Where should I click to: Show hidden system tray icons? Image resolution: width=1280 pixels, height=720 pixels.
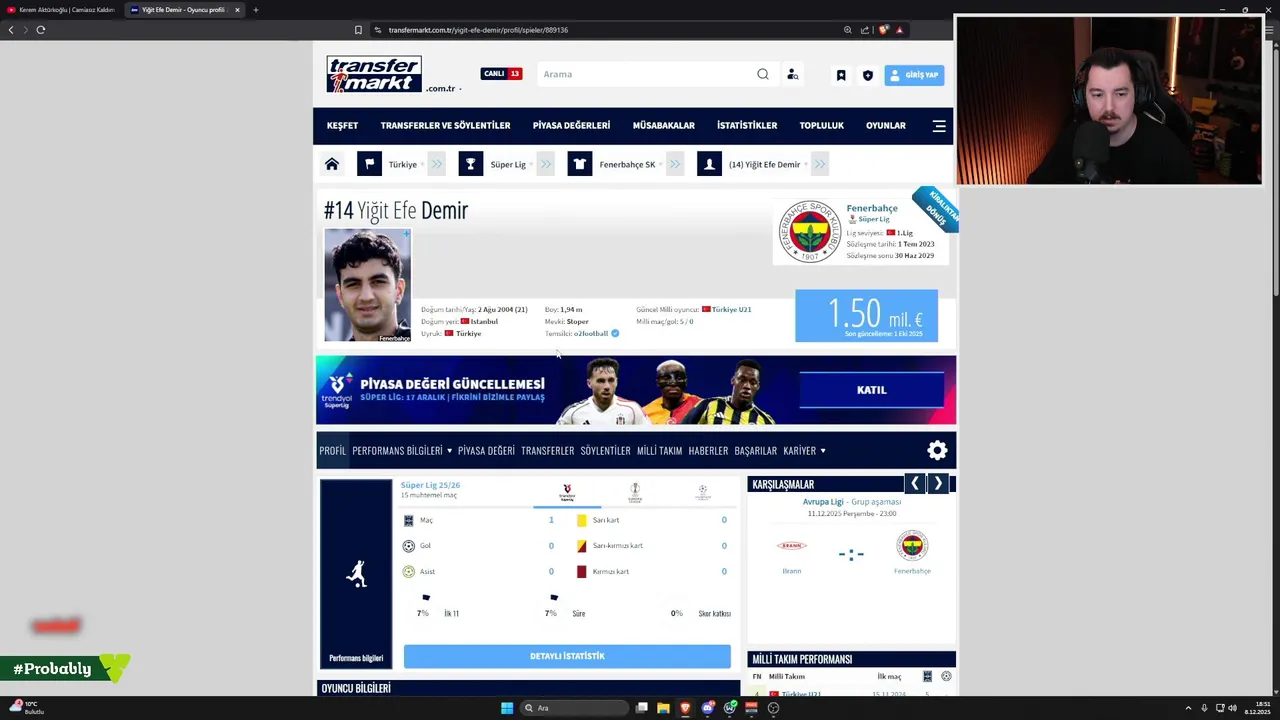(x=1189, y=708)
